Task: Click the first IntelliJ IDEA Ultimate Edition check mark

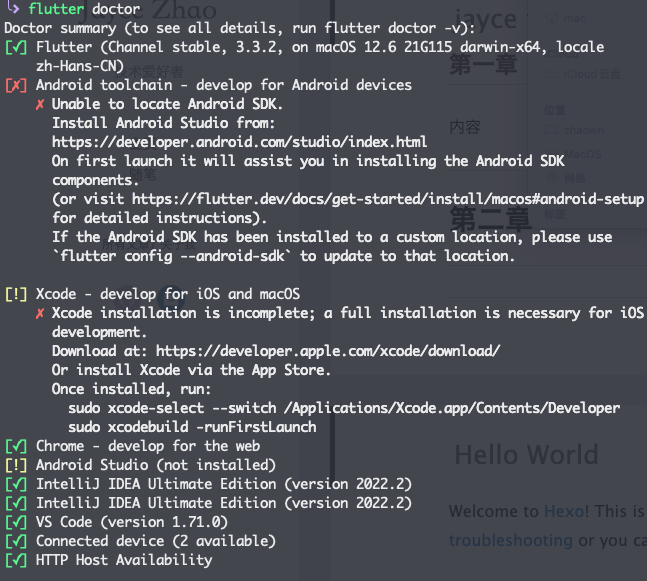Action: (16, 484)
